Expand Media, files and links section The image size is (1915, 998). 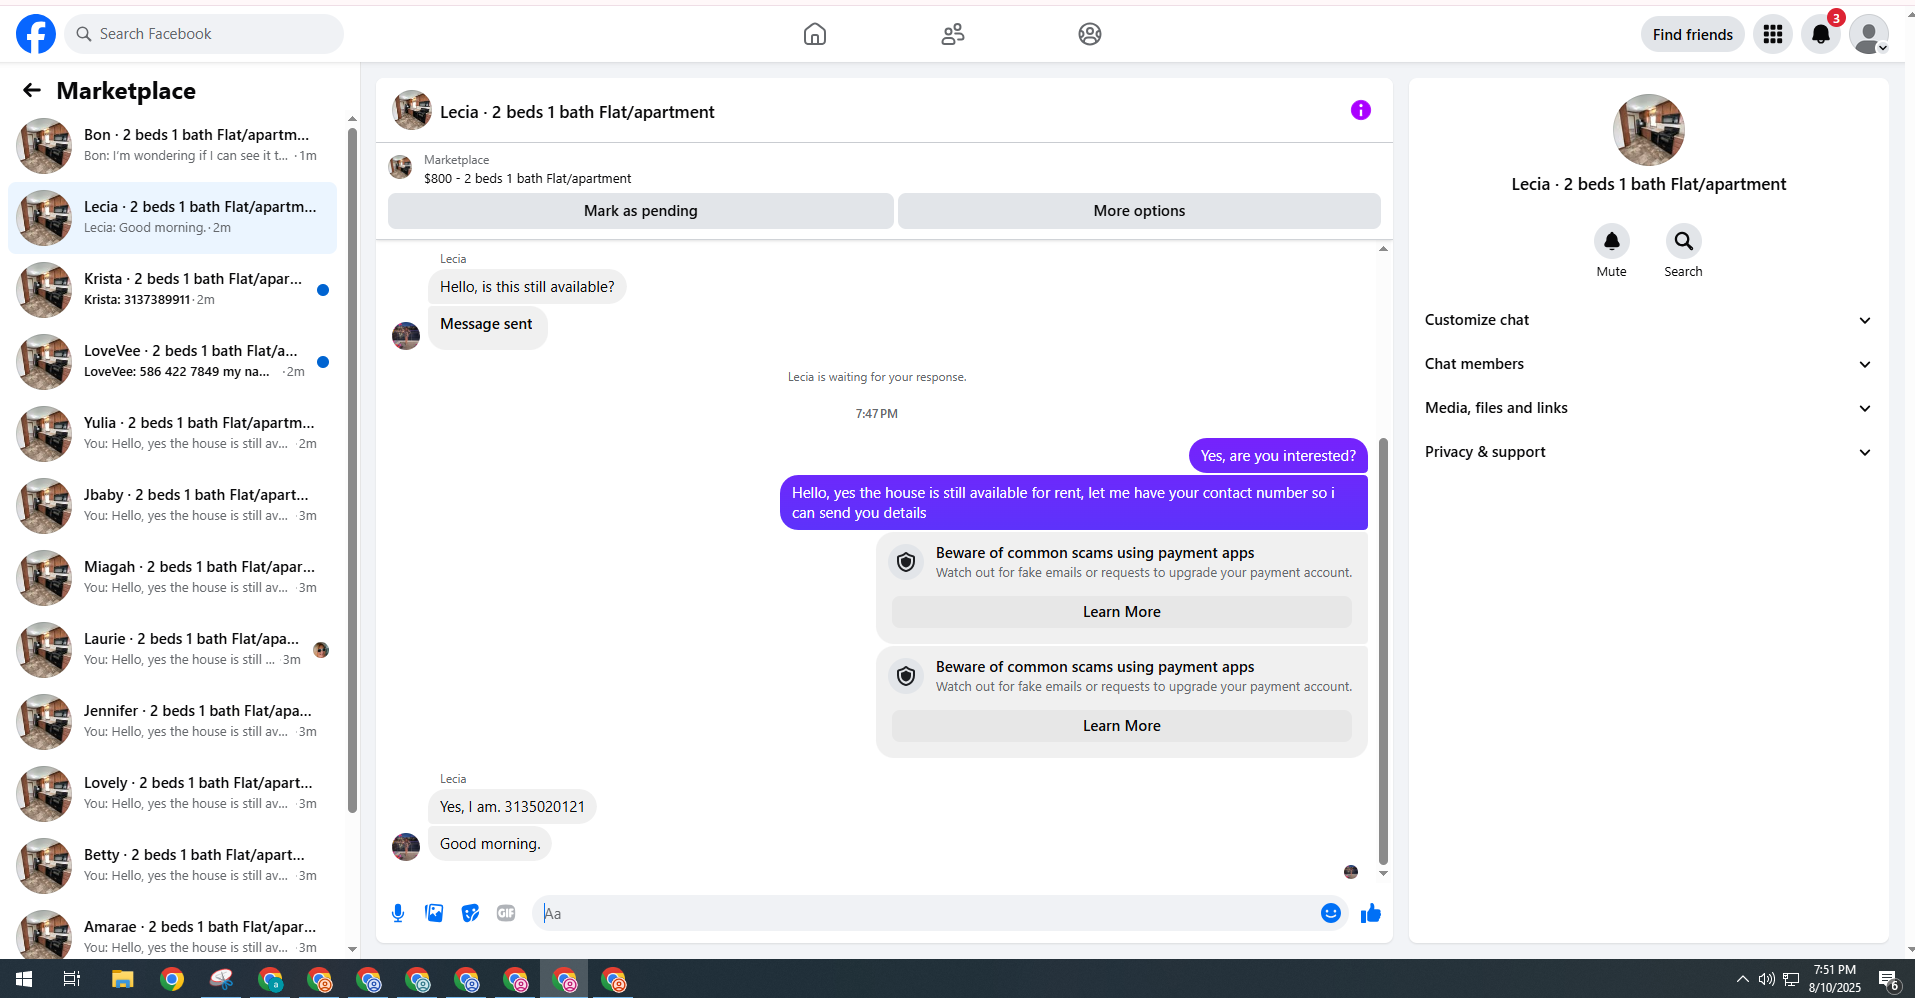pyautogui.click(x=1648, y=408)
